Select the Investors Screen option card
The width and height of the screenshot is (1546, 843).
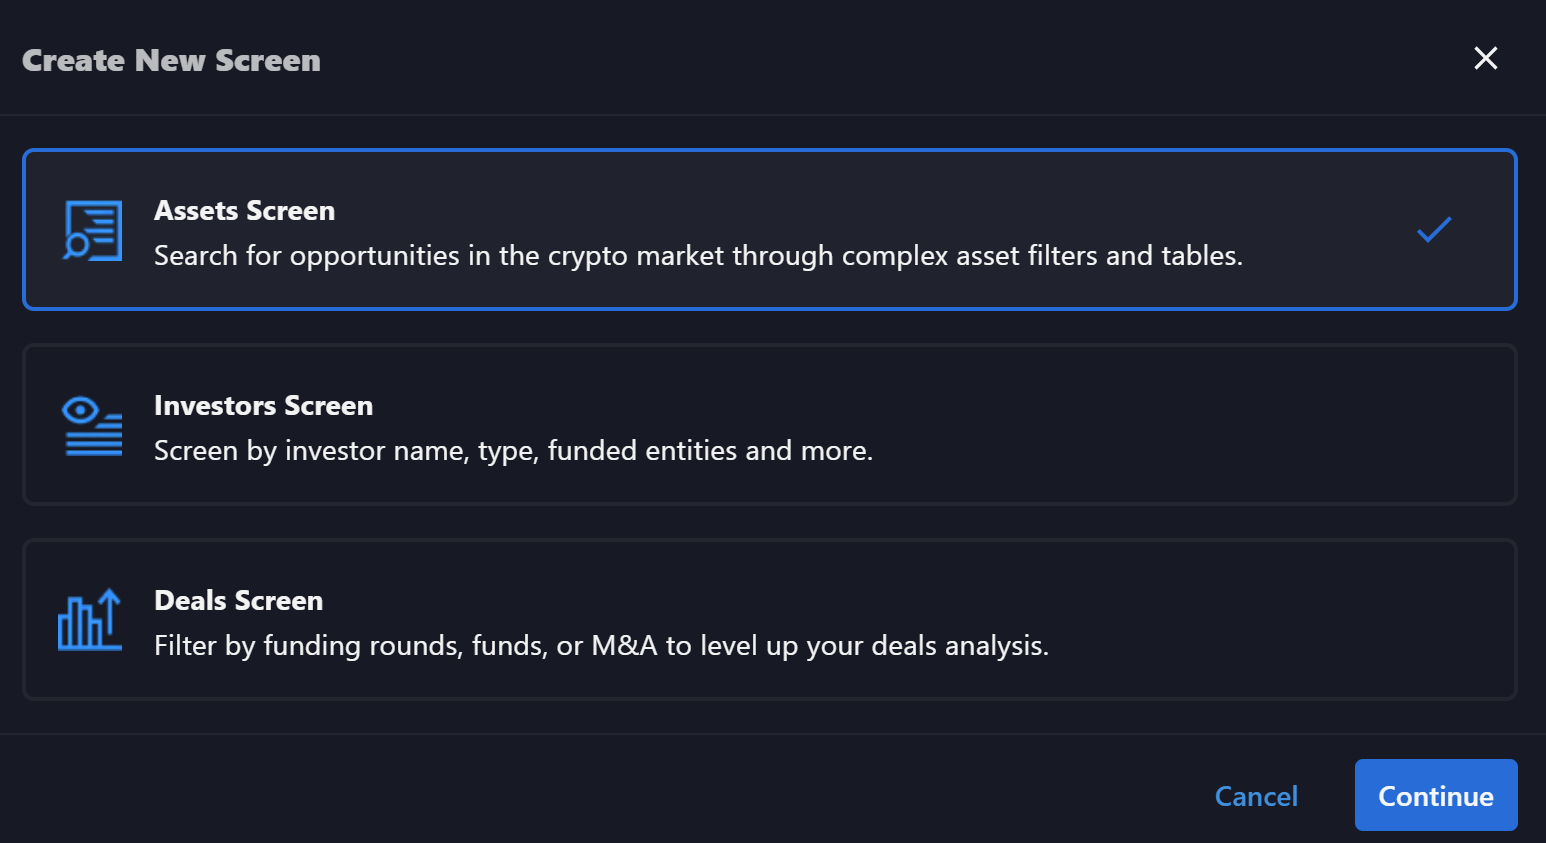770,425
